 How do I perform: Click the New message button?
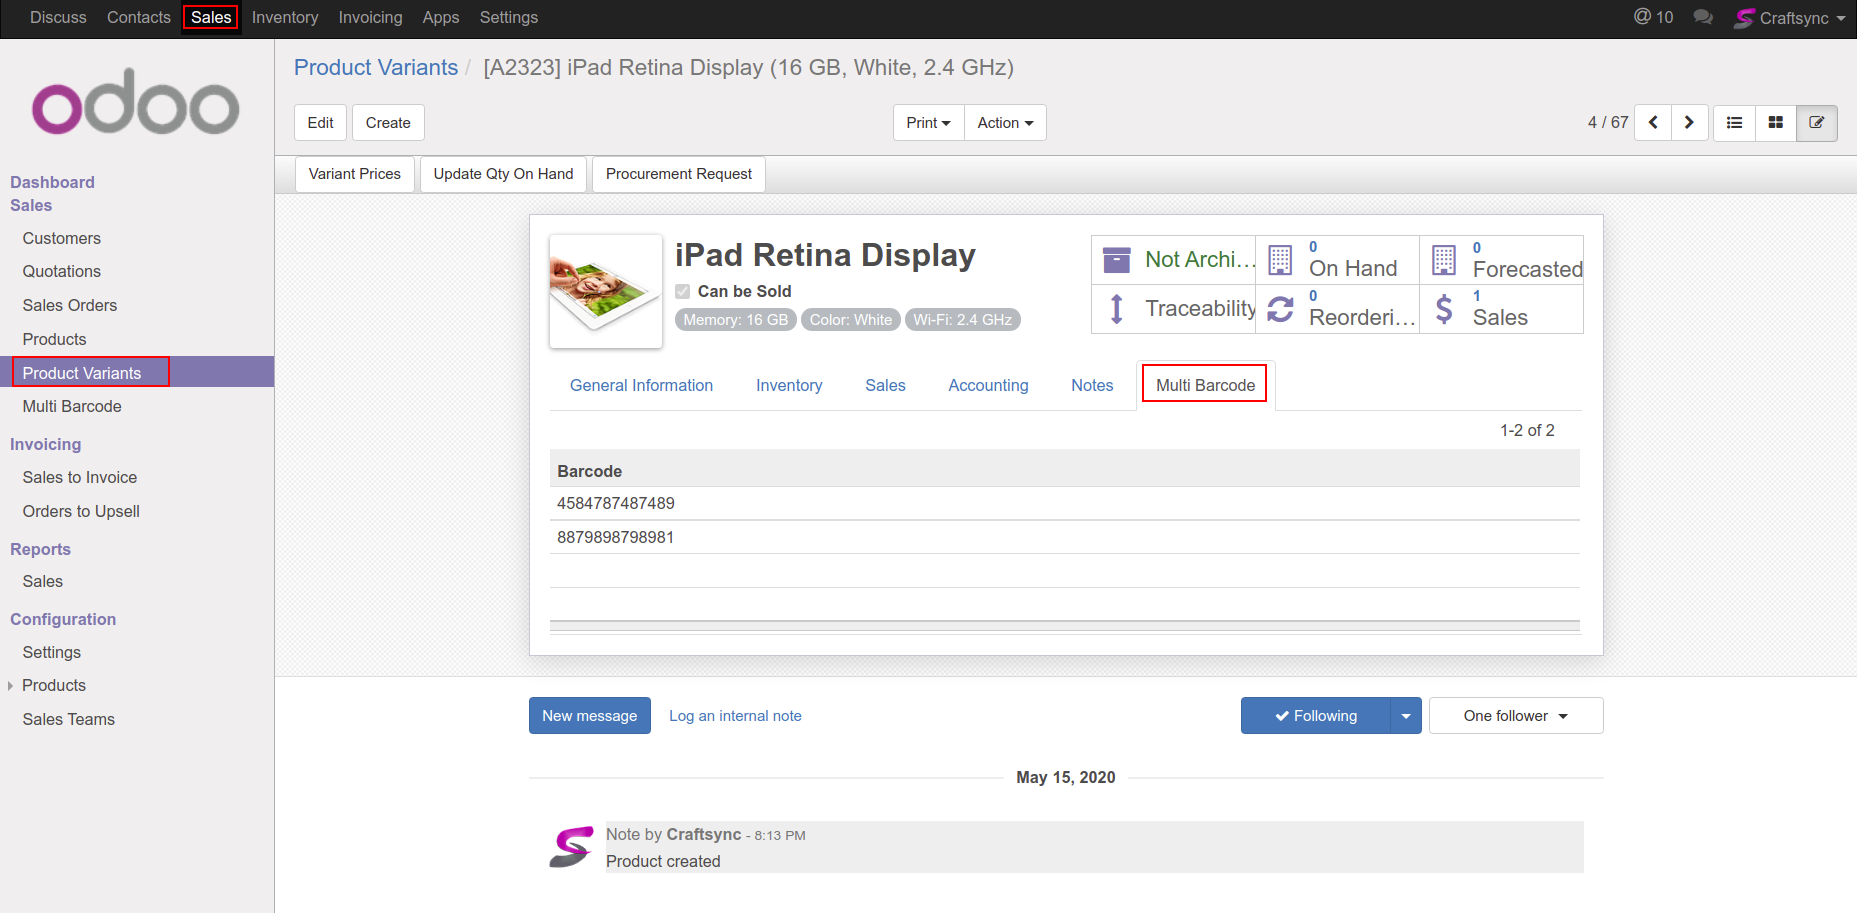[589, 716]
